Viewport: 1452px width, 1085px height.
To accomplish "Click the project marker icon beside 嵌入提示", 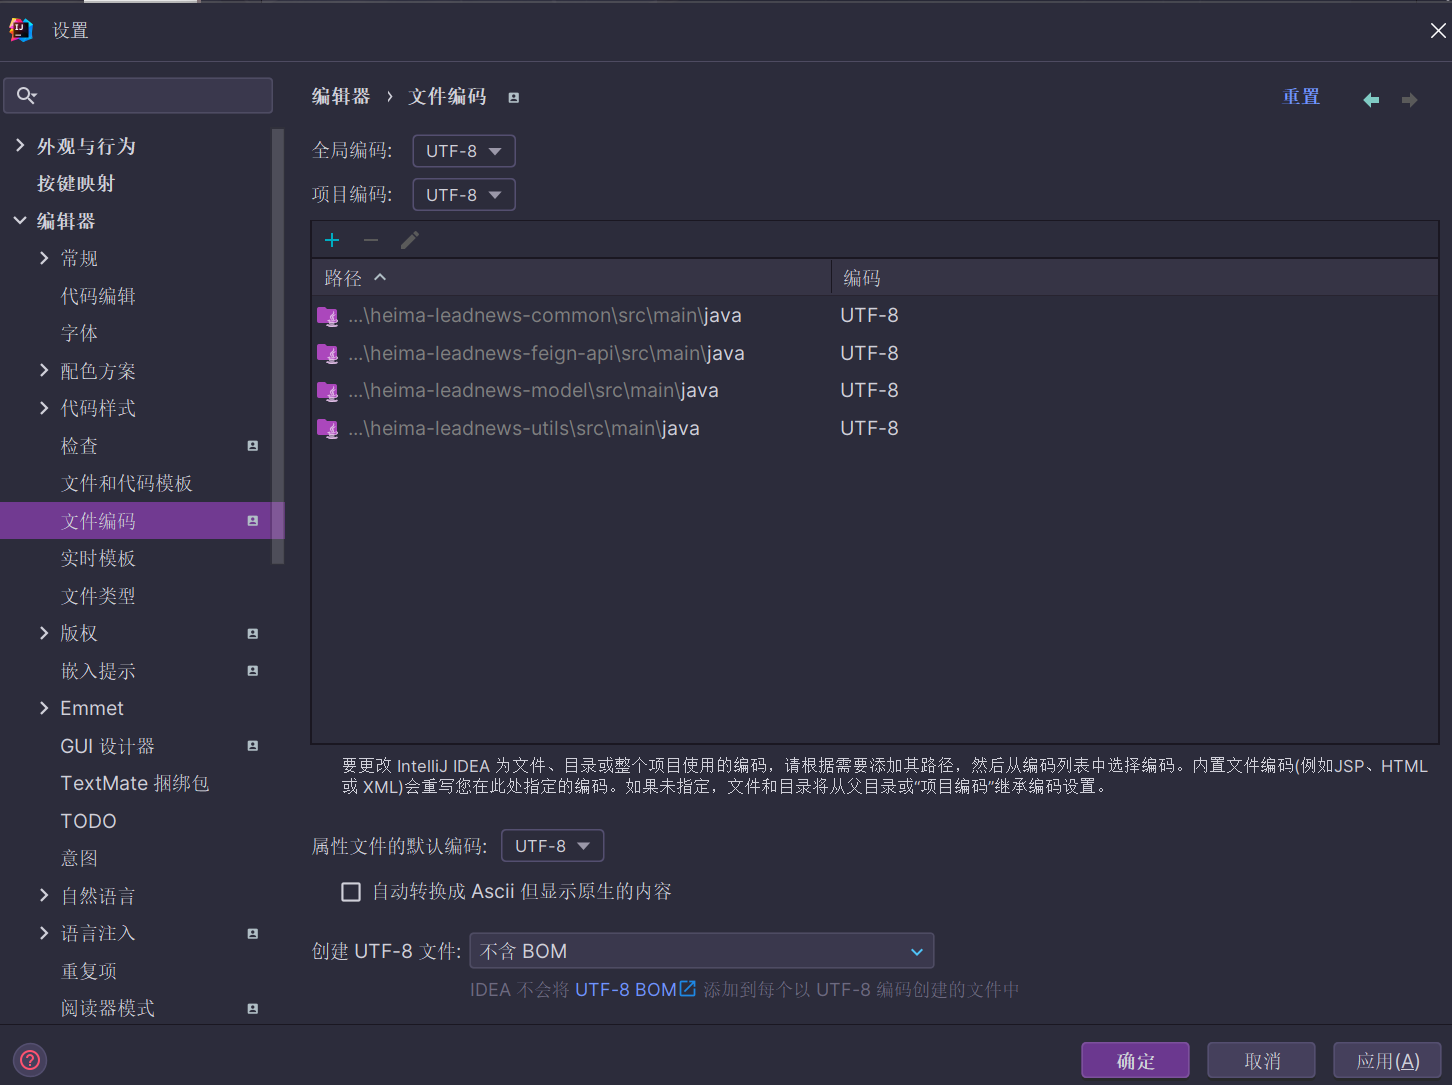I will (253, 671).
